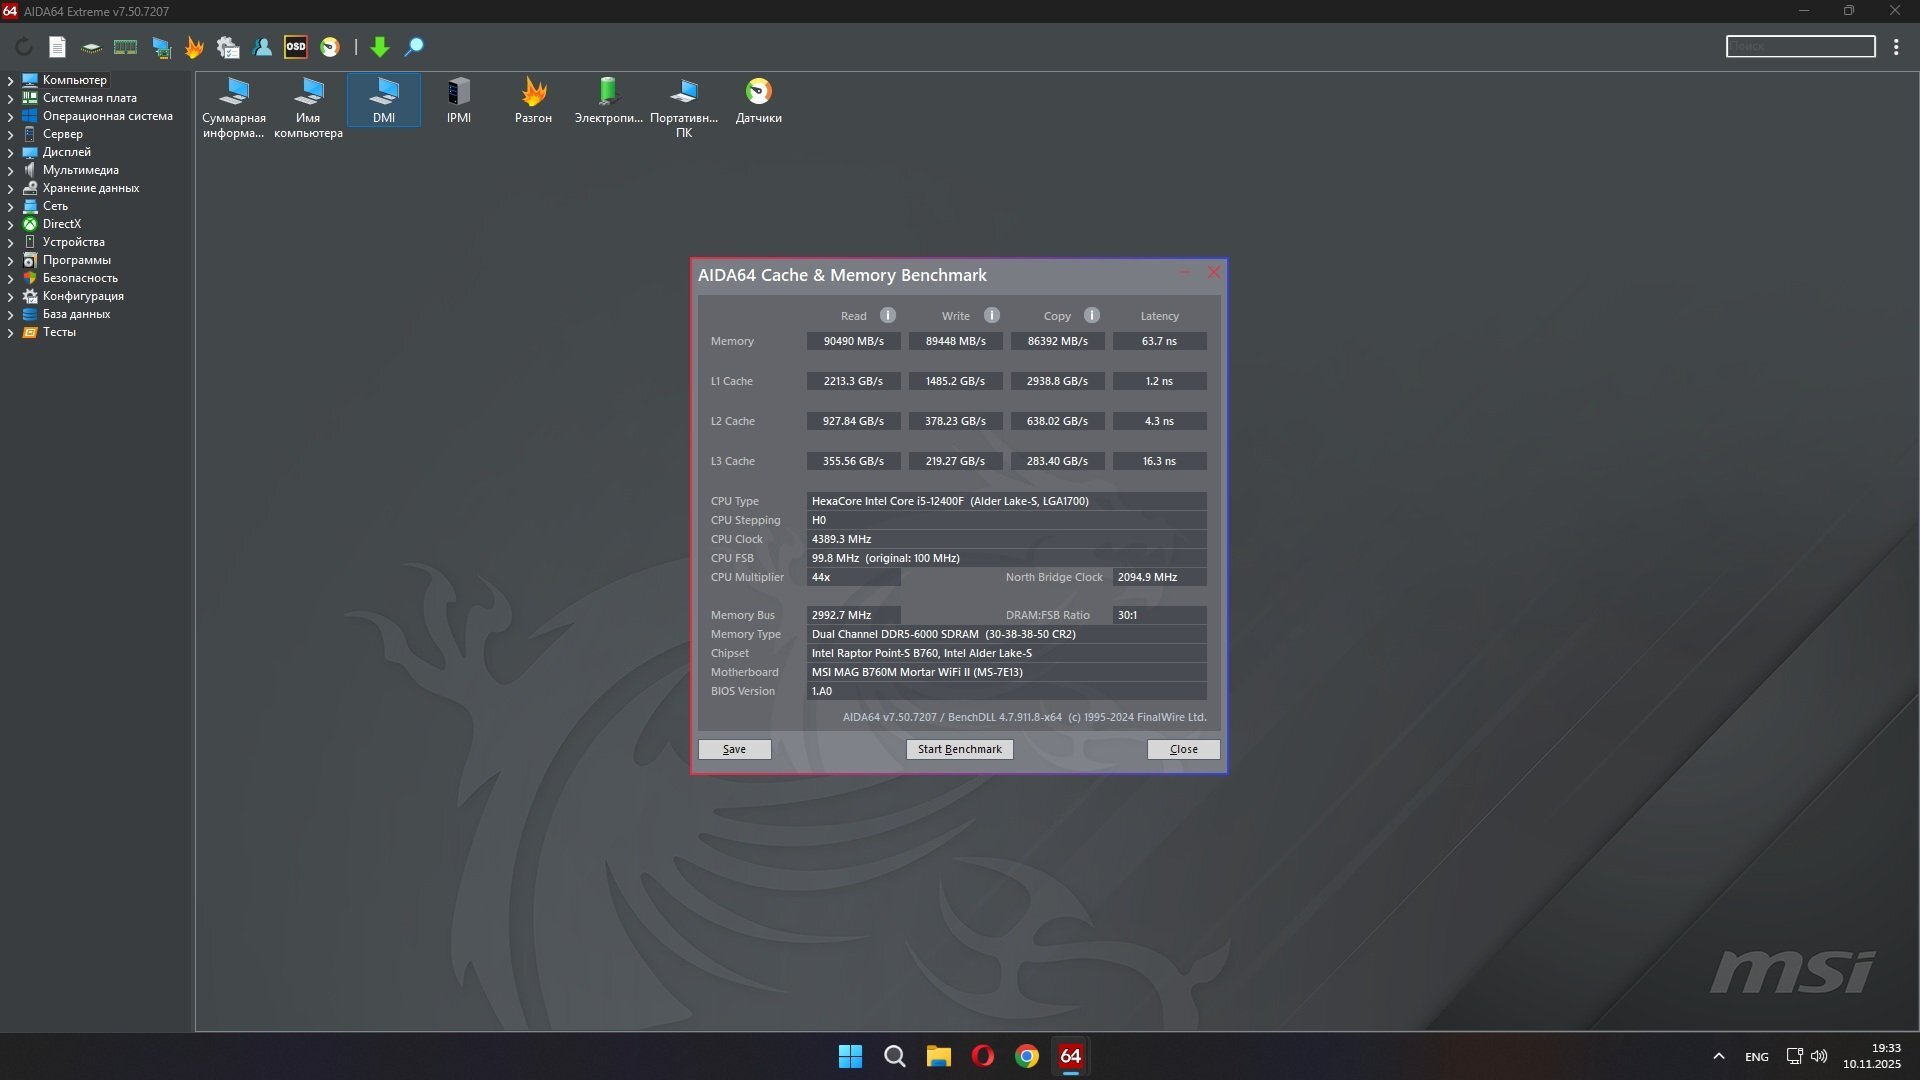This screenshot has height=1080, width=1920.
Task: Click the search input field at top right
Action: [1800, 46]
